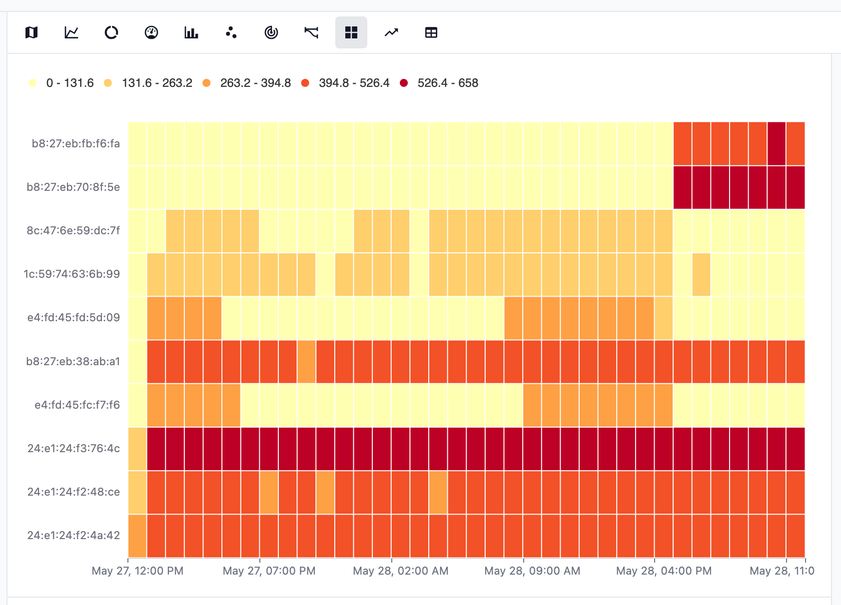Select the radial chart visualization
841x605 pixels.
click(x=271, y=33)
